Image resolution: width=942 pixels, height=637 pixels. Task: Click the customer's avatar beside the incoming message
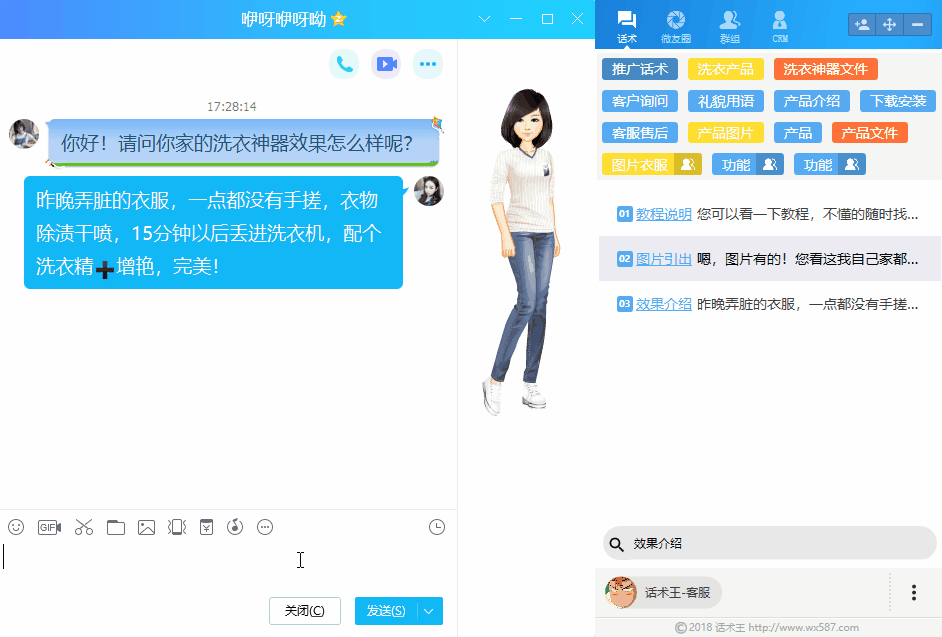(24, 133)
